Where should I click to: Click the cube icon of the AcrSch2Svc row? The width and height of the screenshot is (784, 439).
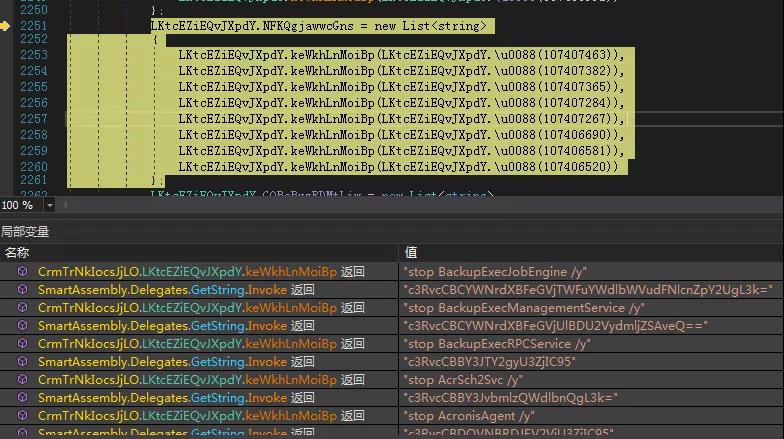click(x=22, y=380)
